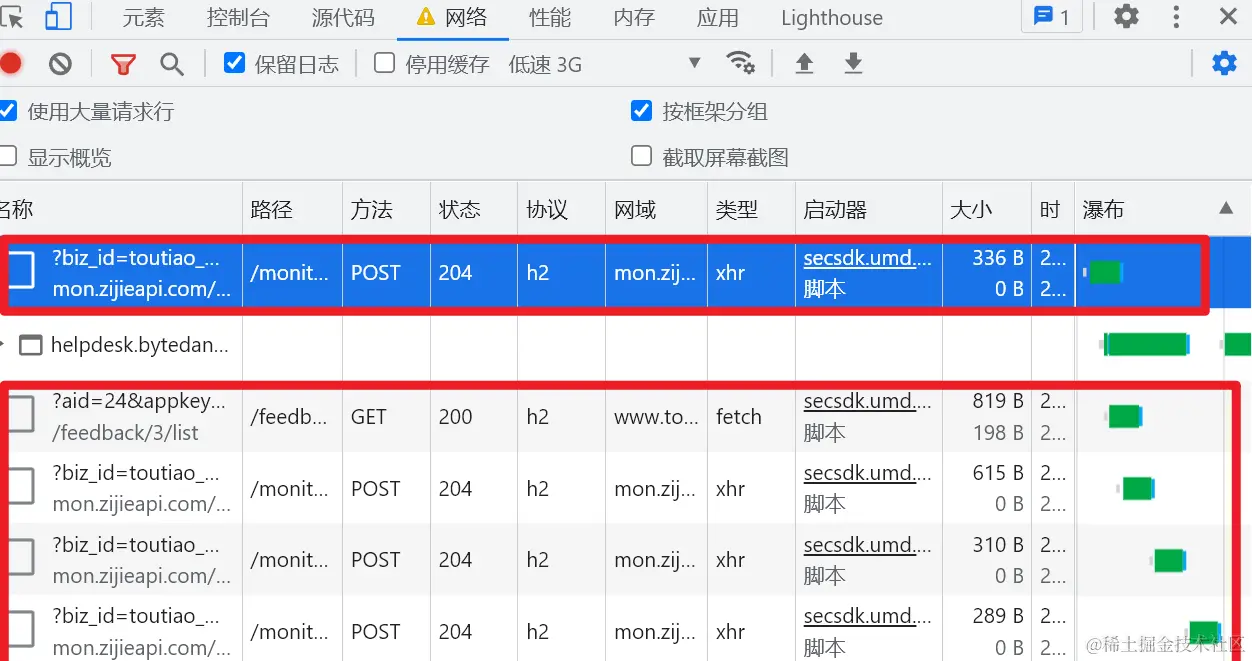Viewport: 1252px width, 661px height.
Task: Open the issues counter badge showing 1
Action: tap(1052, 16)
